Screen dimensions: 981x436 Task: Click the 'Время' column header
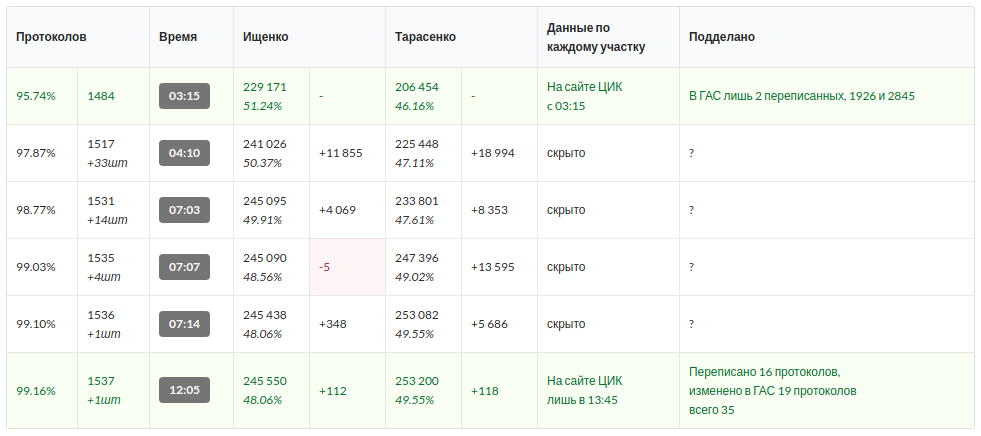pos(178,37)
